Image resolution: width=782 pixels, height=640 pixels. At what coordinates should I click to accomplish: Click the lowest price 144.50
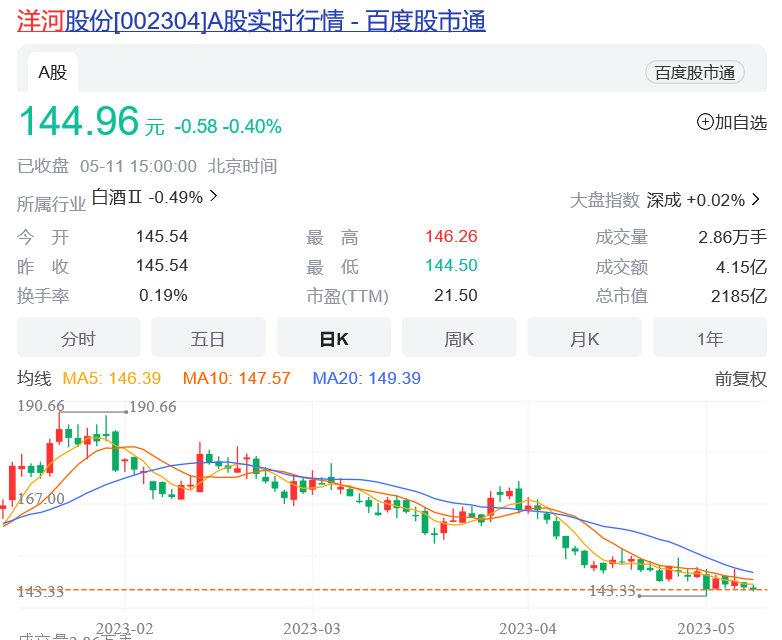pyautogui.click(x=451, y=265)
